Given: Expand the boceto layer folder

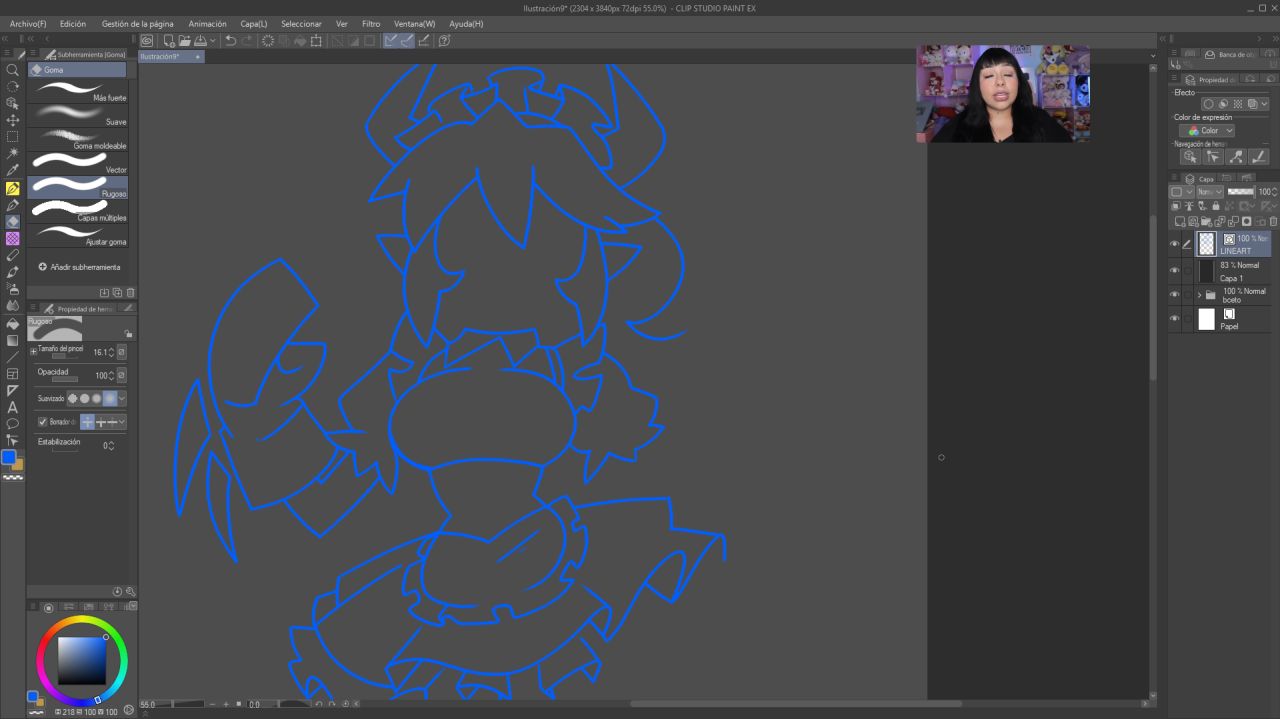Looking at the screenshot, I should (1199, 295).
